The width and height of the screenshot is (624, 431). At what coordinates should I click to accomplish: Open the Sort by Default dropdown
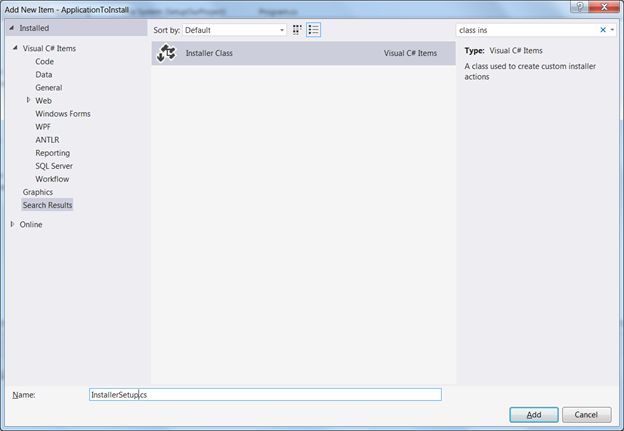[x=234, y=30]
